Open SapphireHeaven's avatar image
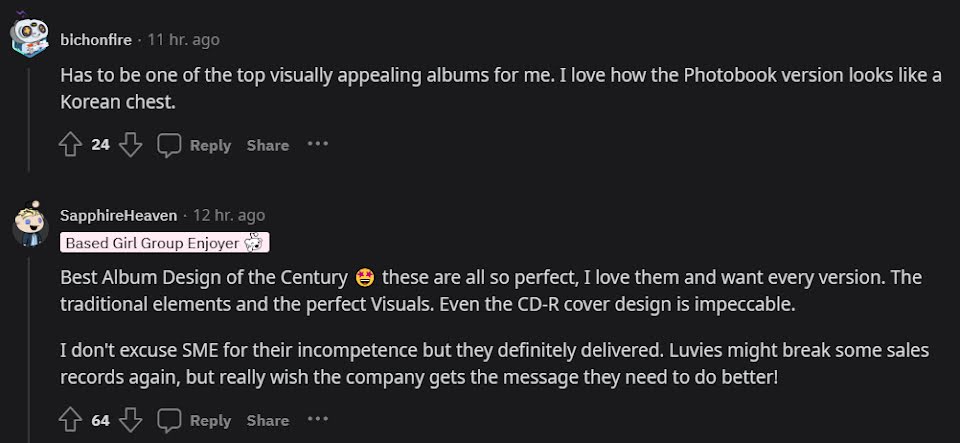This screenshot has width=960, height=443. (29, 223)
